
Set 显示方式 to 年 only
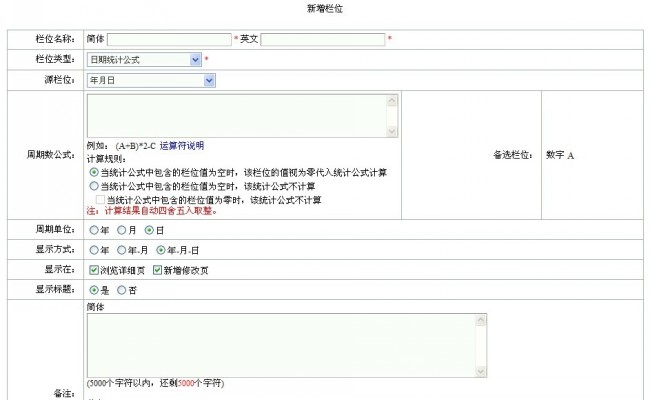click(x=94, y=250)
